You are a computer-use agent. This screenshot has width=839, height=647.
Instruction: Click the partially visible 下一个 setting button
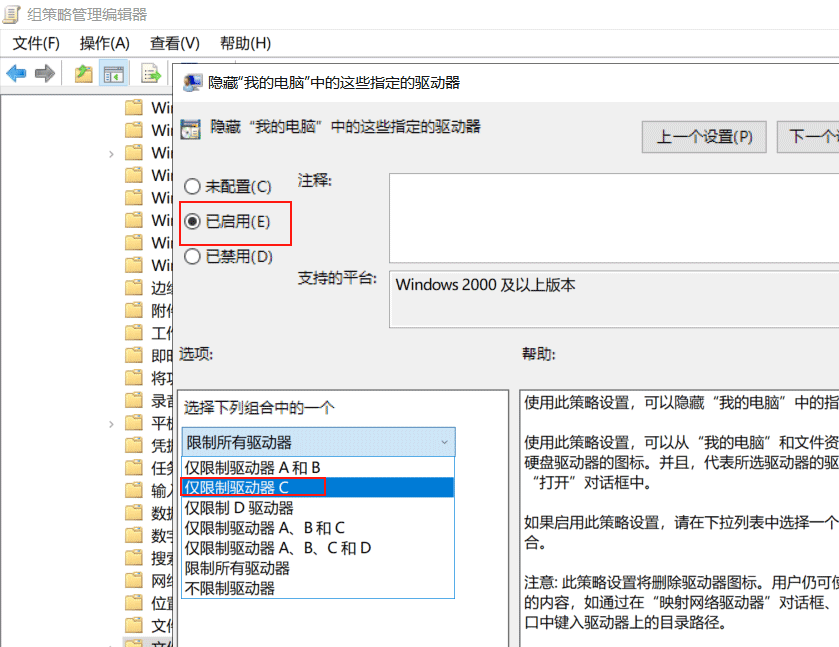point(808,137)
